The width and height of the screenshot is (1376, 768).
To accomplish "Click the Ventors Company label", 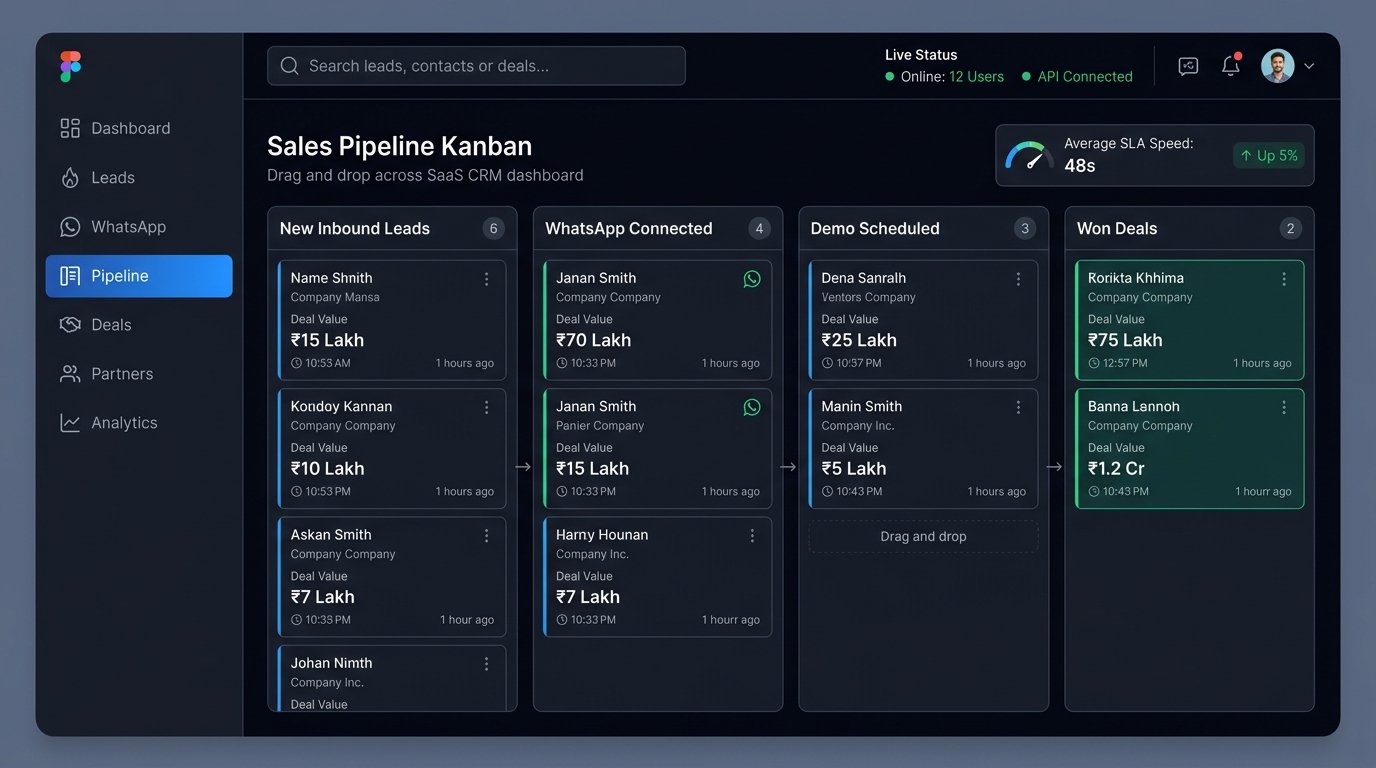I will pos(868,297).
